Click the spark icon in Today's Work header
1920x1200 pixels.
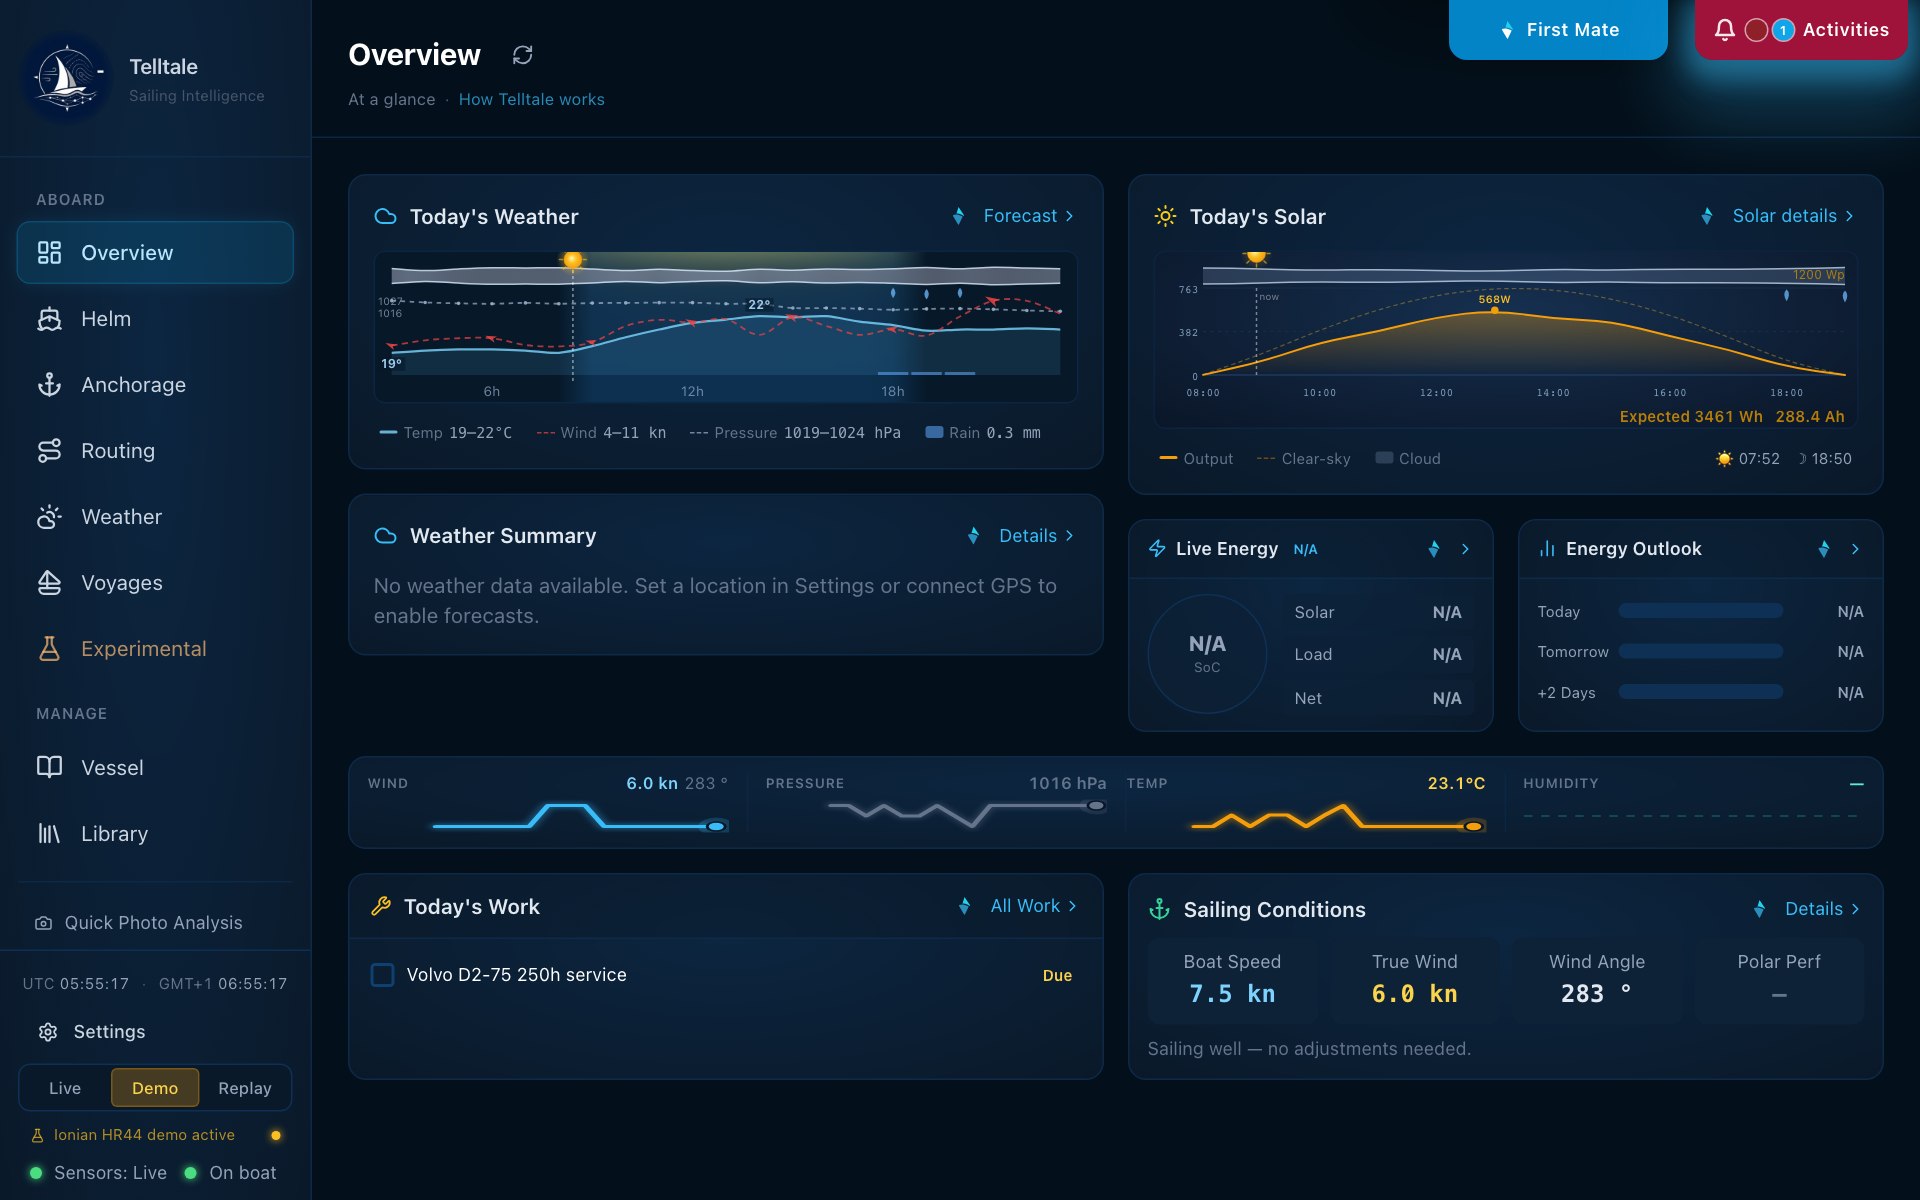tap(964, 906)
